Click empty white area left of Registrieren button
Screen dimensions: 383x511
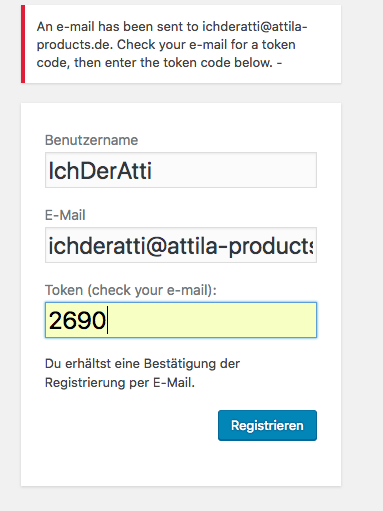130,425
